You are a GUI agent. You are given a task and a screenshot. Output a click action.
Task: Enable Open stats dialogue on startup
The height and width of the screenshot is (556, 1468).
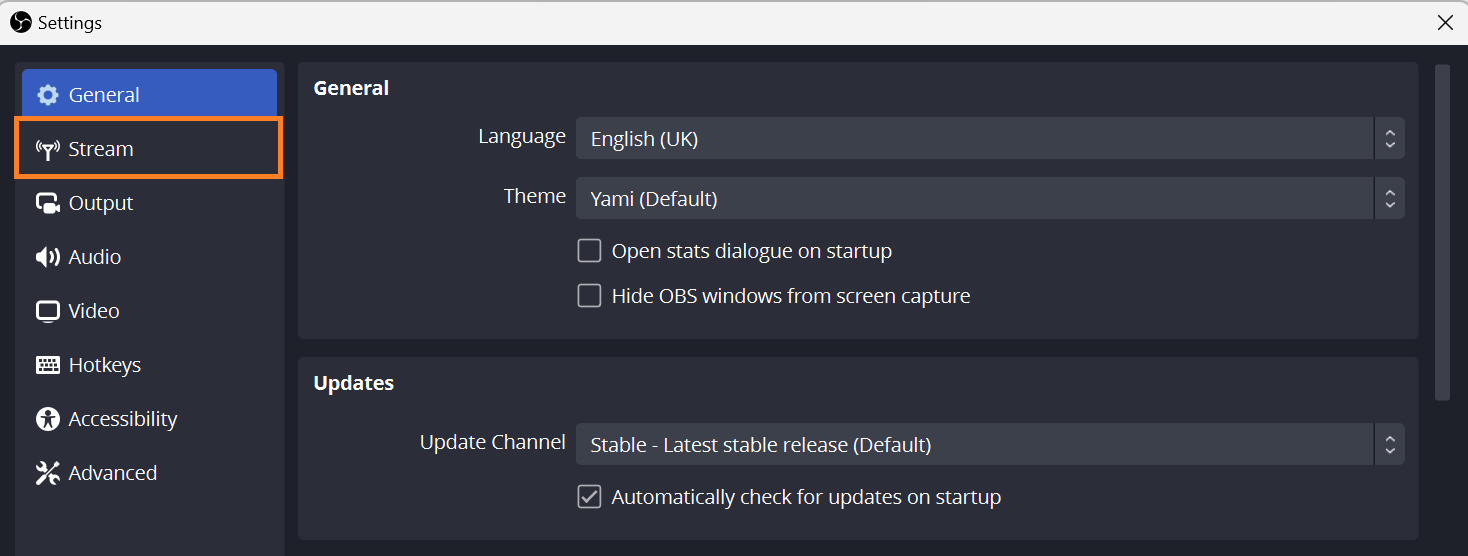click(x=589, y=251)
